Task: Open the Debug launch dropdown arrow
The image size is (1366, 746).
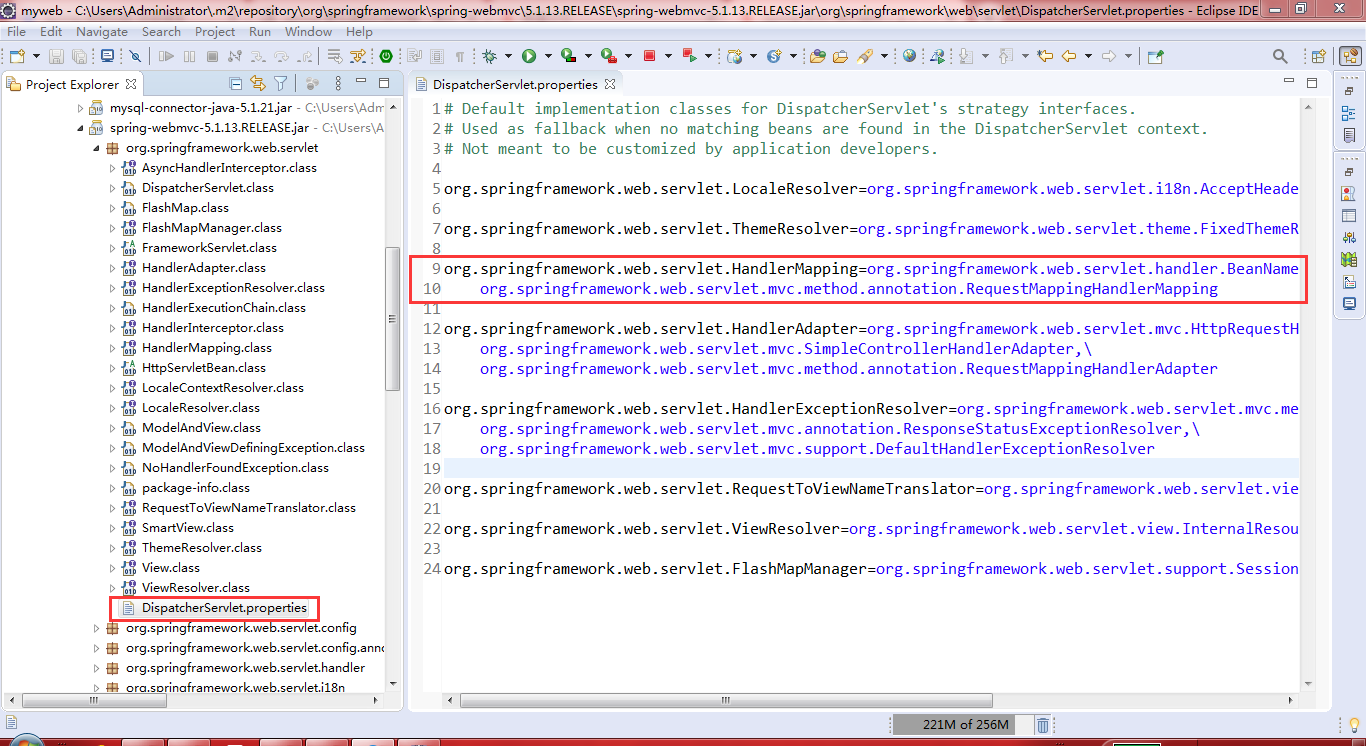Action: 508,56
